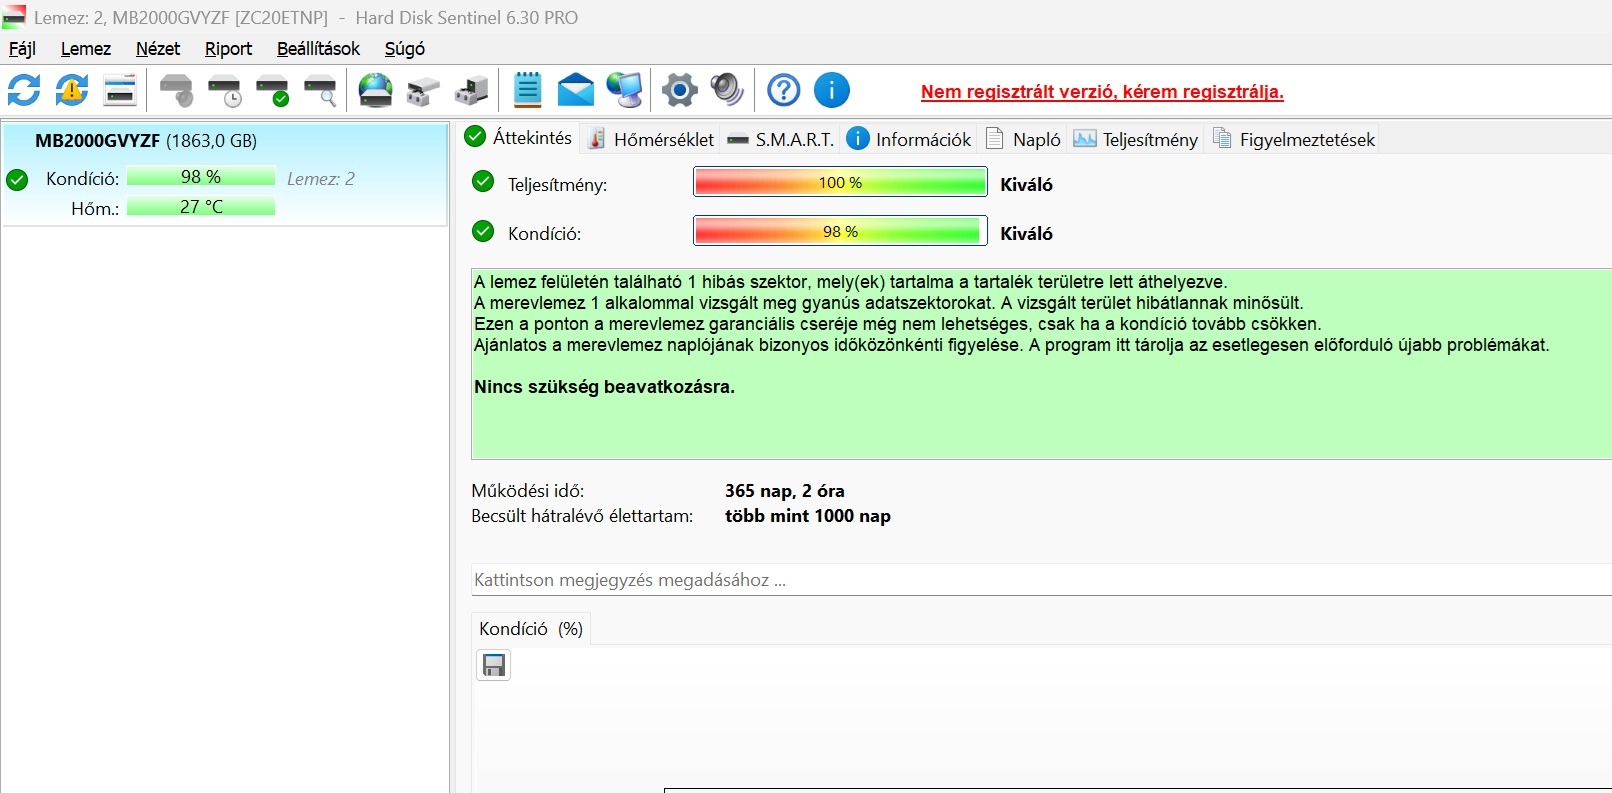Select the Kondíció (%) chart tab
The image size is (1612, 793).
tap(531, 628)
